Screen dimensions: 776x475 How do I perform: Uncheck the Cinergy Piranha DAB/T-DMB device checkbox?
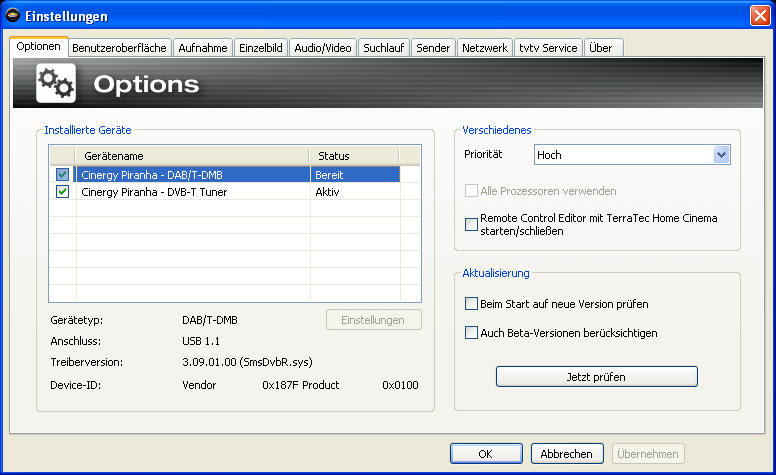pos(63,175)
